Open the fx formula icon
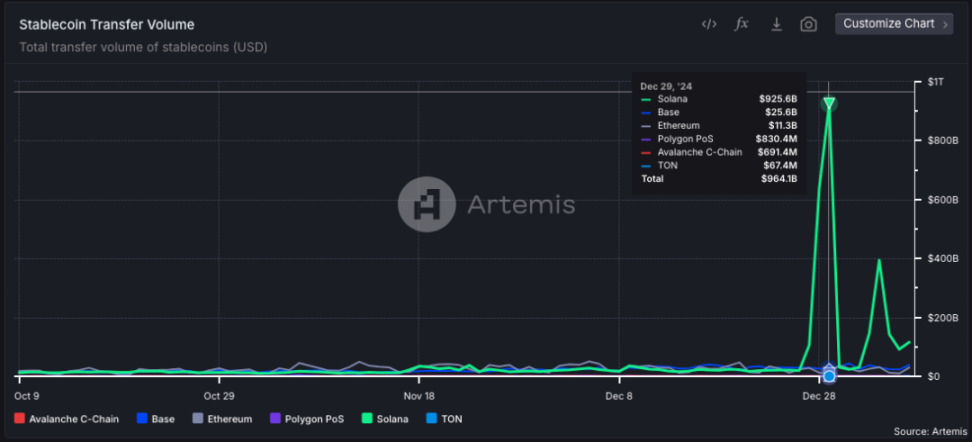 pyautogui.click(x=741, y=24)
